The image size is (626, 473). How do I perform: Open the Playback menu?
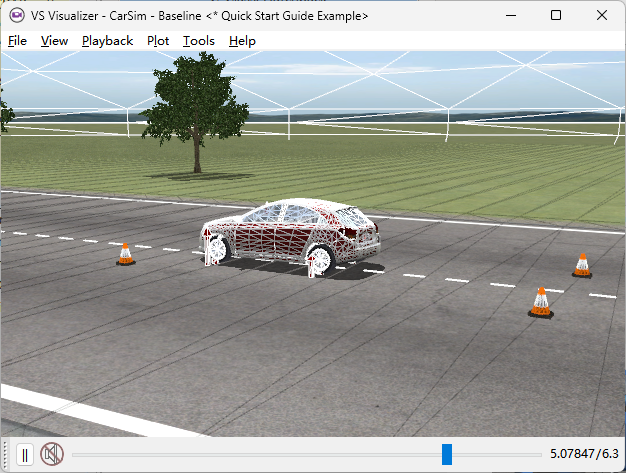pos(107,41)
